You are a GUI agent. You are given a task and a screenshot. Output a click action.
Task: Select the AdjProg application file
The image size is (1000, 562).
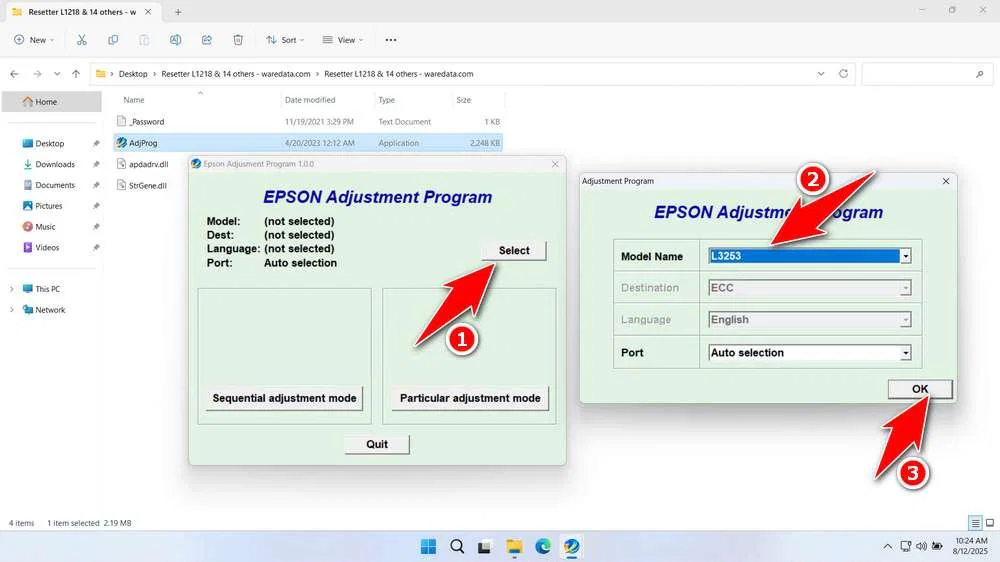click(x=309, y=143)
